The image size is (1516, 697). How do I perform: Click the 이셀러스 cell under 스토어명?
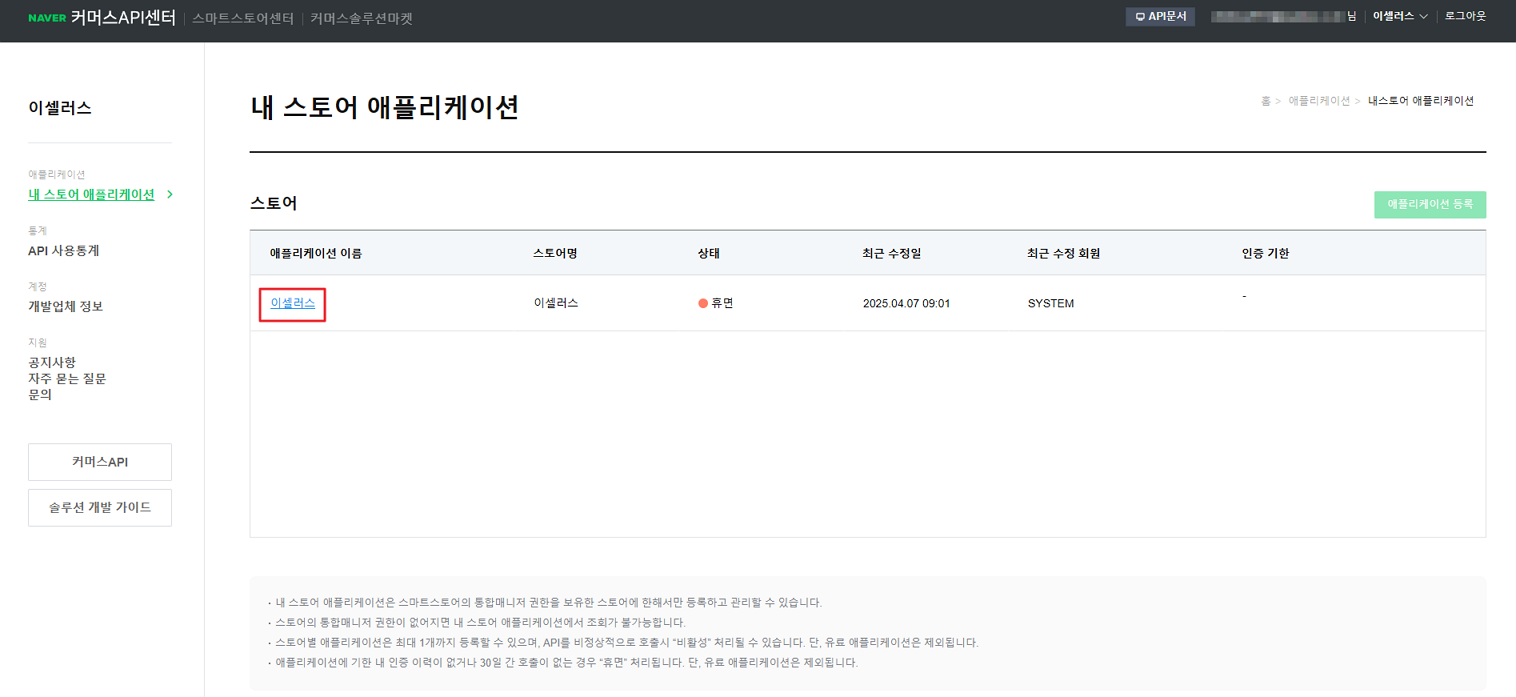pyautogui.click(x=556, y=303)
